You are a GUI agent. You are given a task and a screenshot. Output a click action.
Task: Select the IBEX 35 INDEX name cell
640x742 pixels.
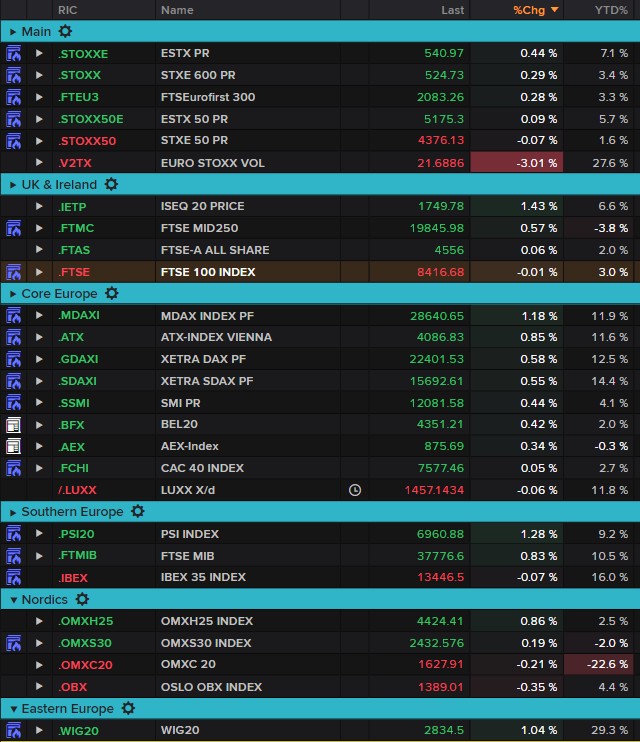(248, 577)
